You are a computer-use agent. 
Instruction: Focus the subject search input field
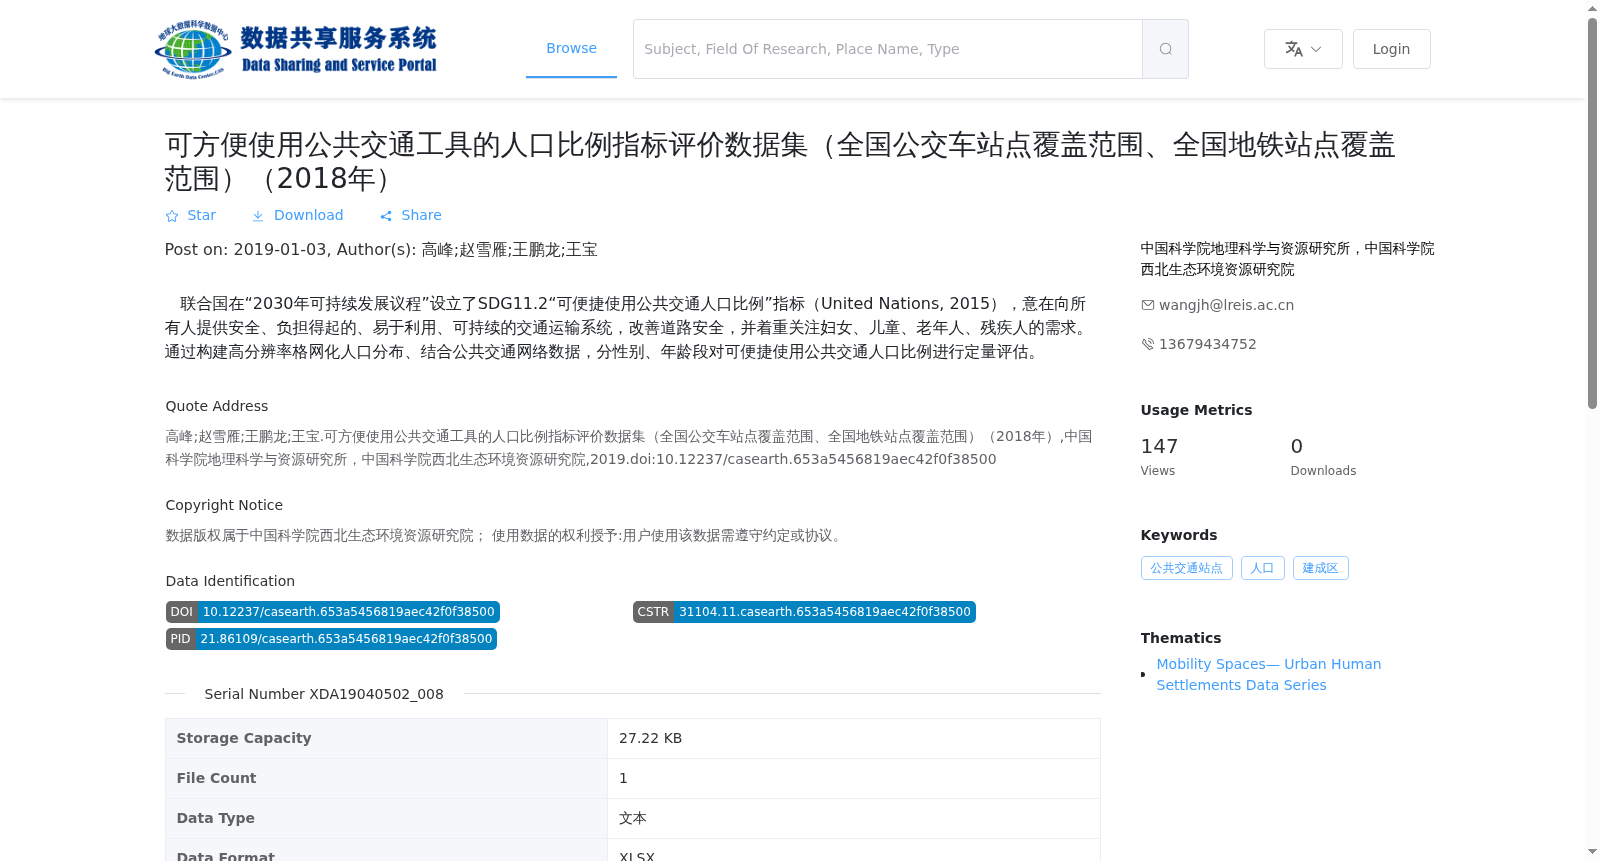888,49
